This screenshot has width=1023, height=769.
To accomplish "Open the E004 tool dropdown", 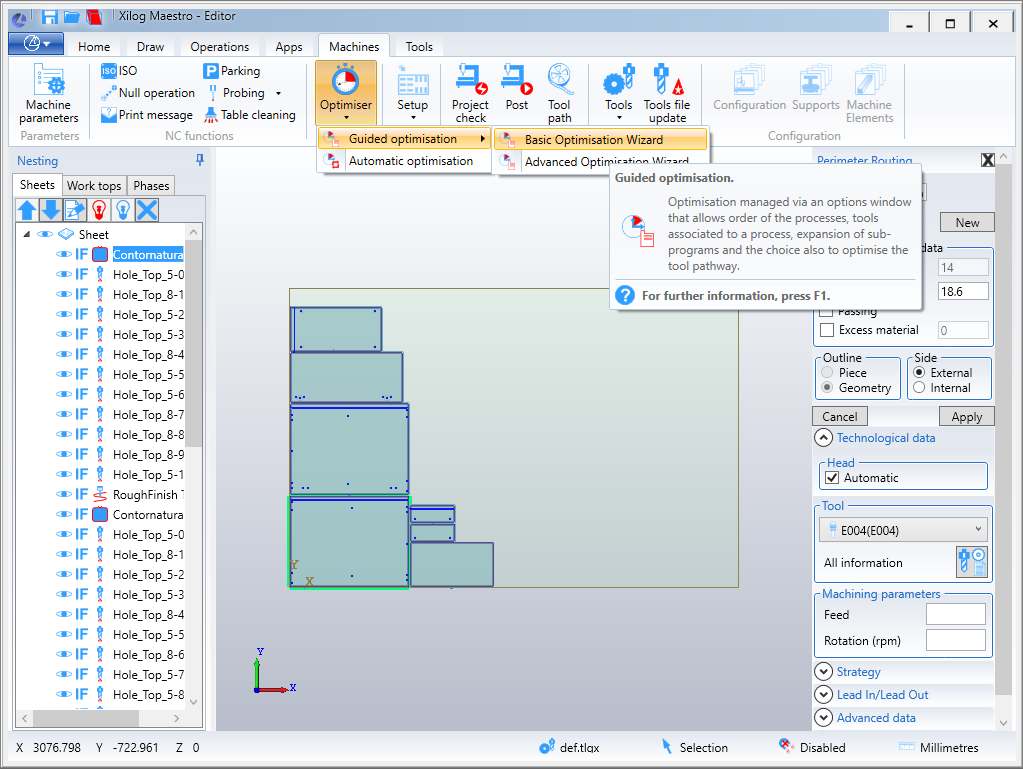I will (x=903, y=530).
